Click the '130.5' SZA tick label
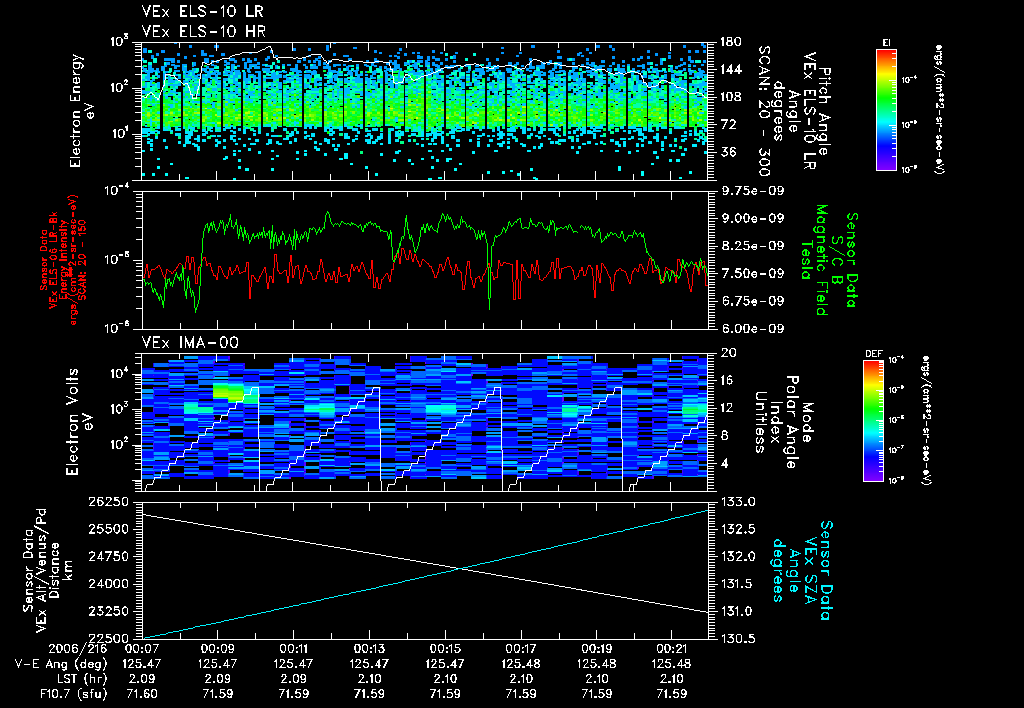This screenshot has height=708, width=1024. click(737, 639)
